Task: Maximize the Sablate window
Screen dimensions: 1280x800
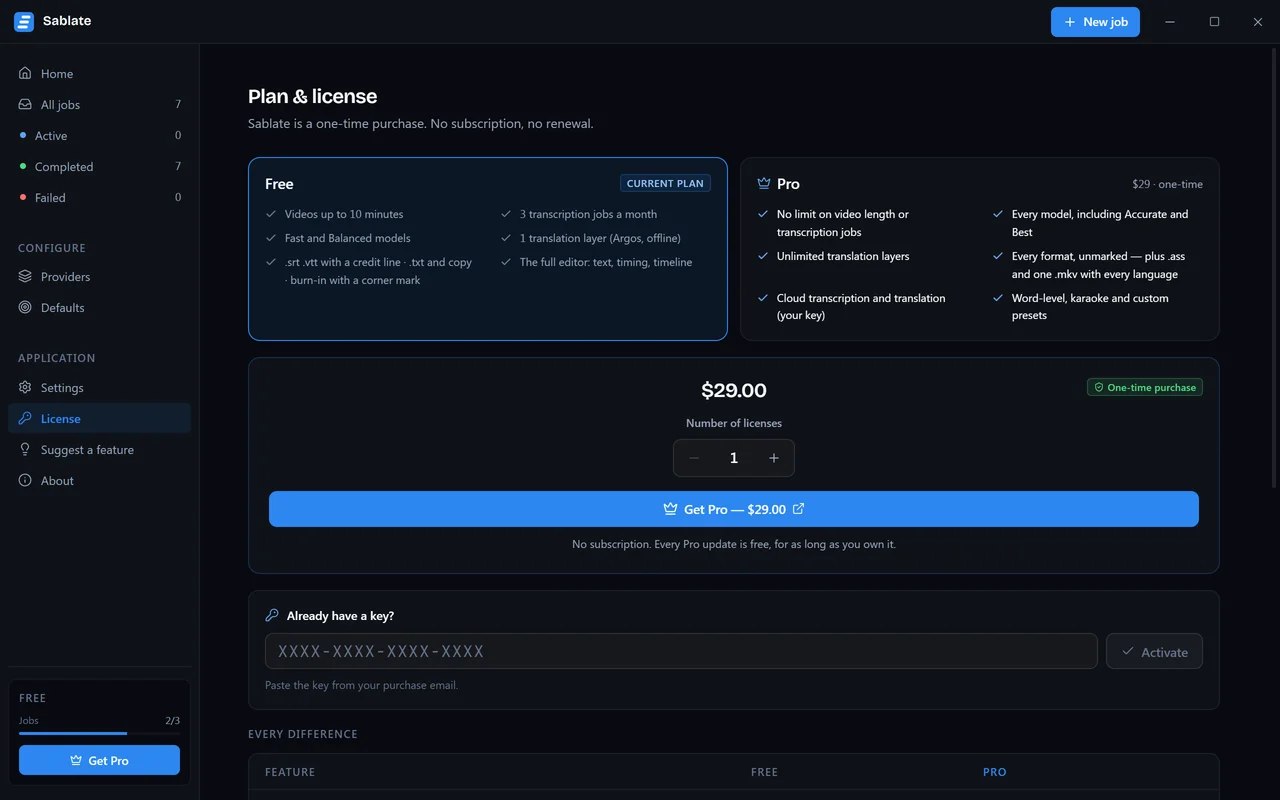Action: [x=1214, y=22]
